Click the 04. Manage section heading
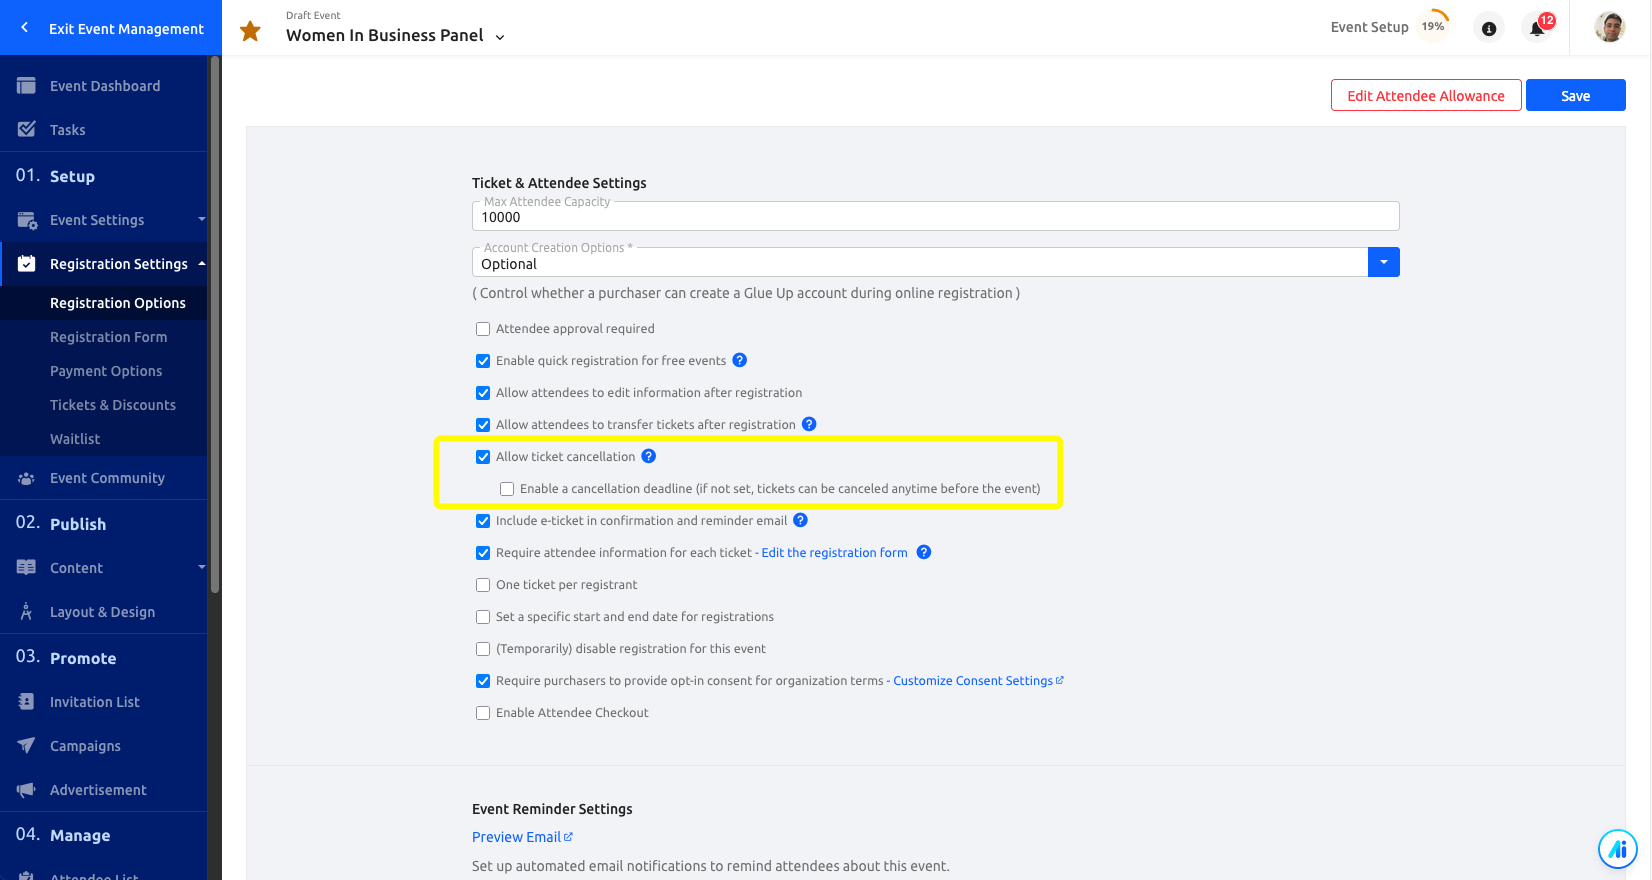 (63, 835)
